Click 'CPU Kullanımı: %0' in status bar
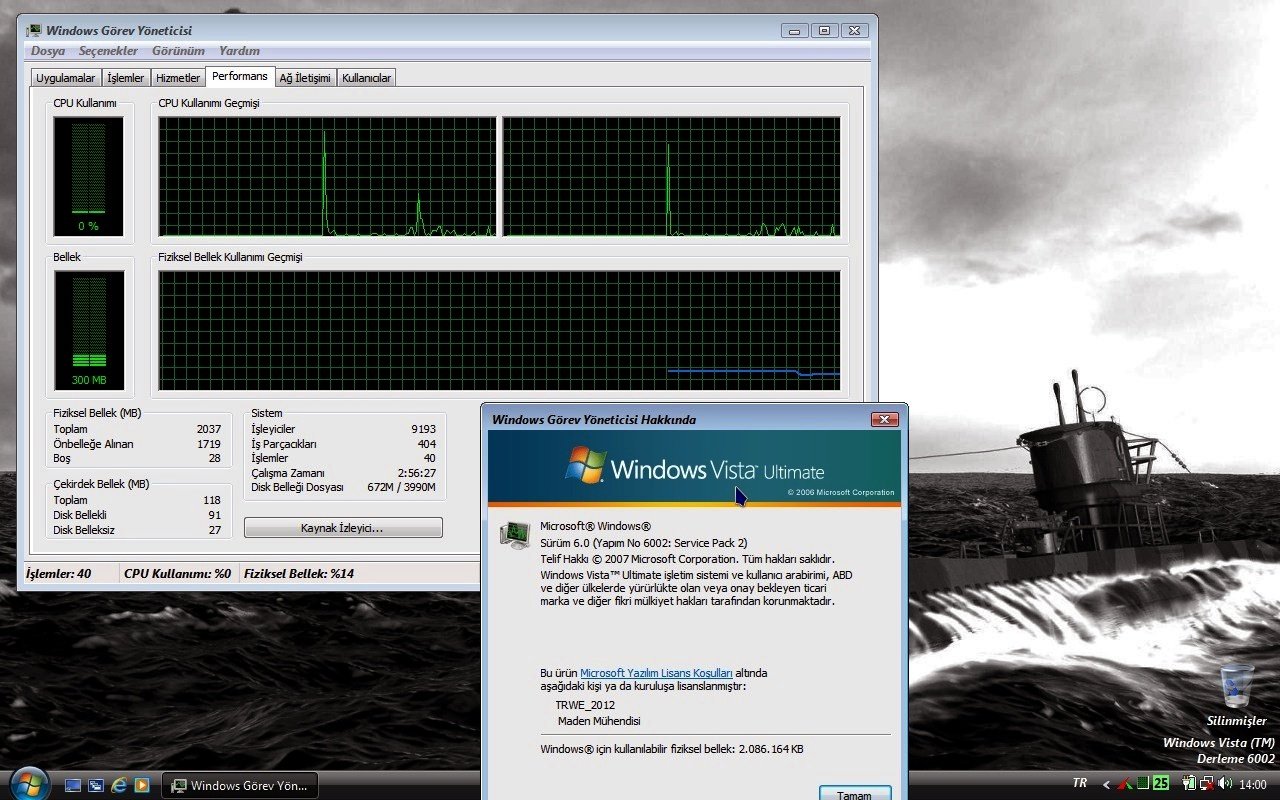Screen dimensions: 1280x800 click(x=177, y=574)
